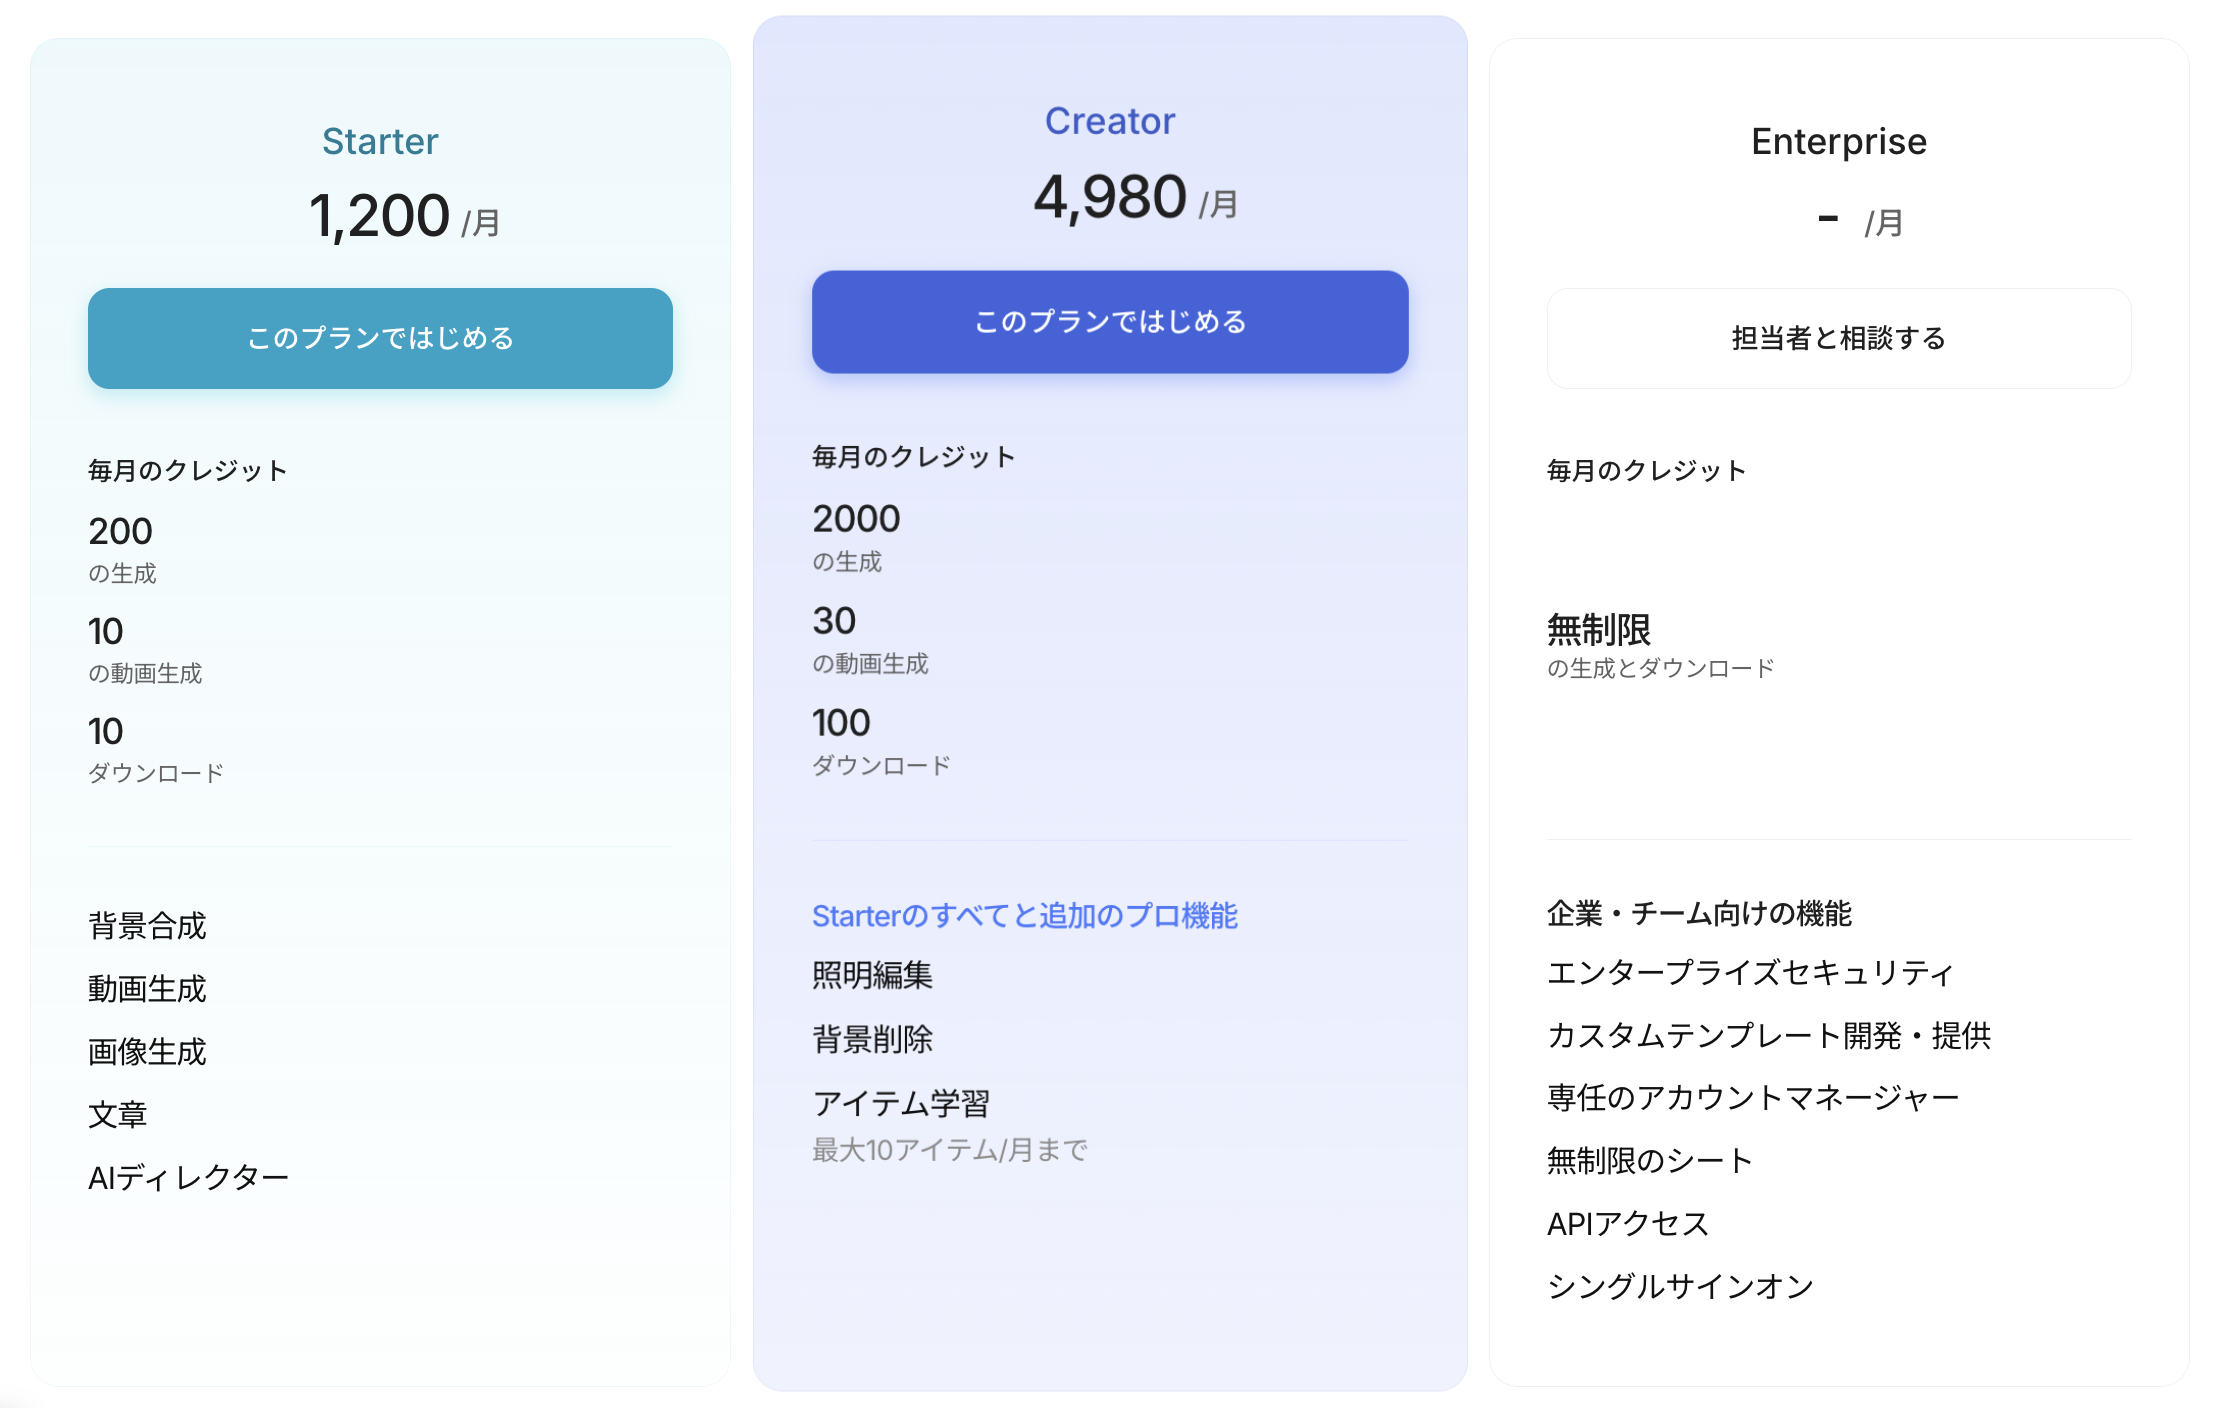Click the 動画生成 feature in the Starter list
Image resolution: width=2224 pixels, height=1408 pixels.
[x=147, y=988]
